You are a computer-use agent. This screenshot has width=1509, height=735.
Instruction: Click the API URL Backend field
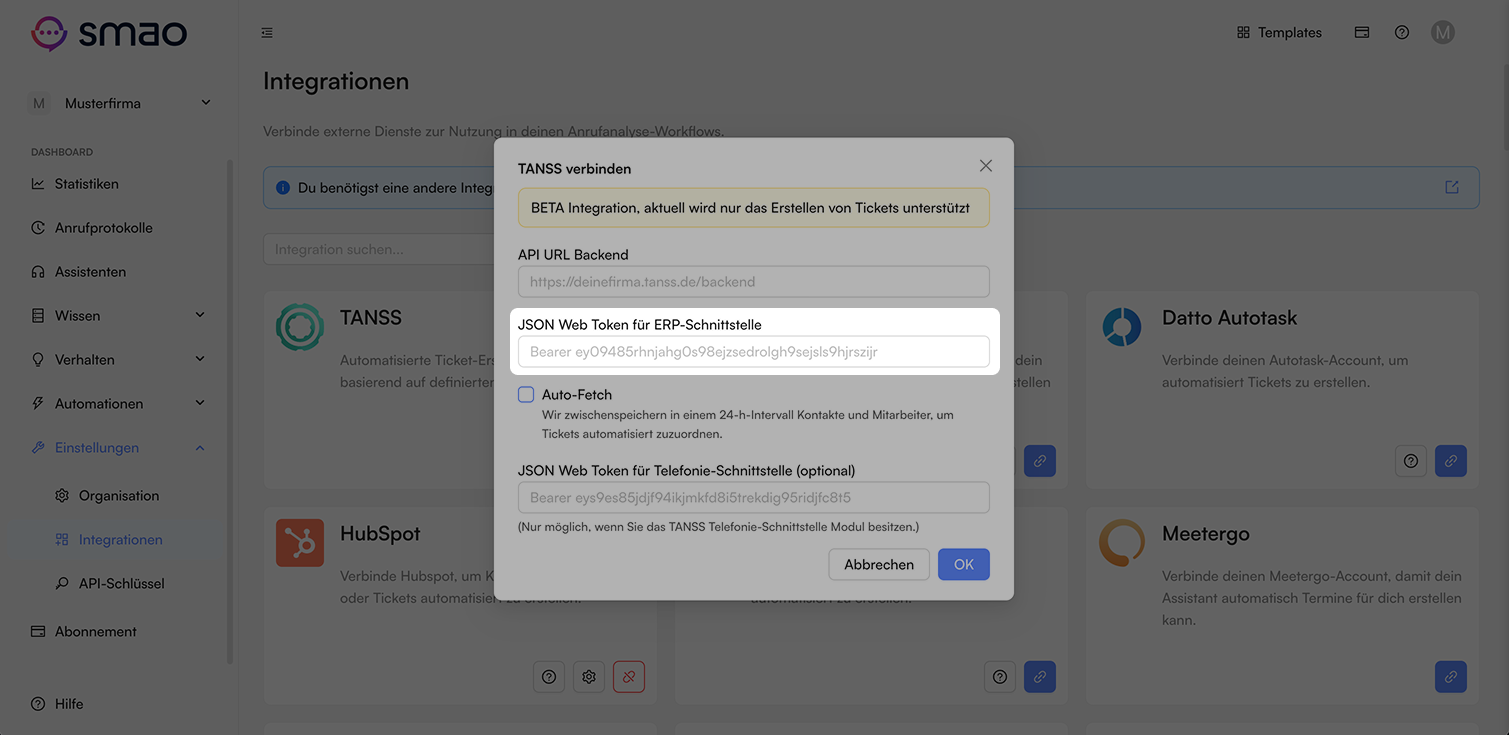(x=754, y=282)
